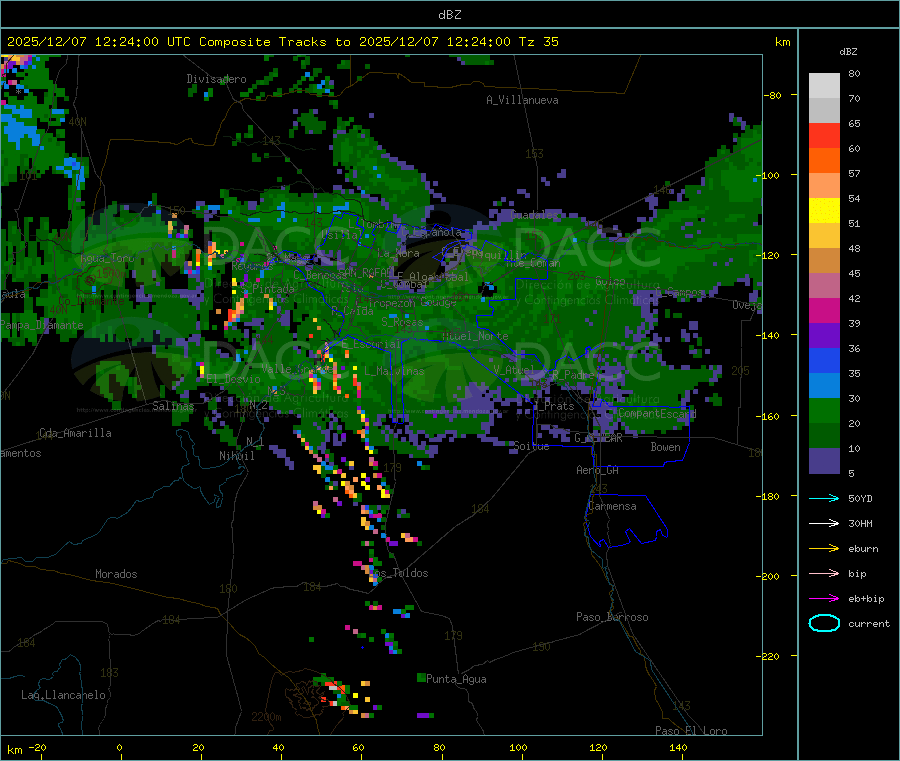900x761 pixels.
Task: Click the Pampa_Diamante map label
Action: pos(42,325)
